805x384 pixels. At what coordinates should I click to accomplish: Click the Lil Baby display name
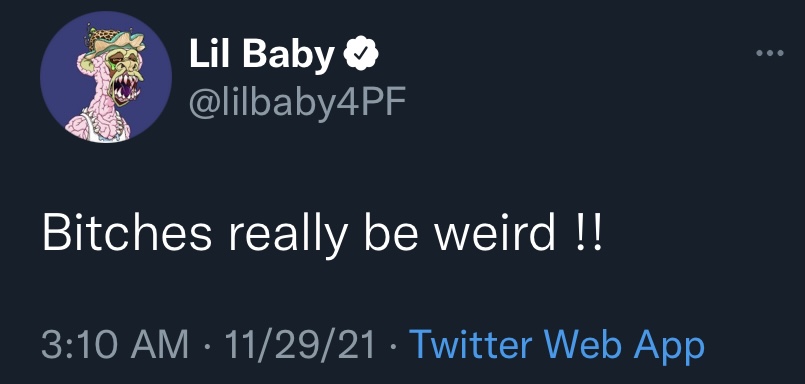262,54
